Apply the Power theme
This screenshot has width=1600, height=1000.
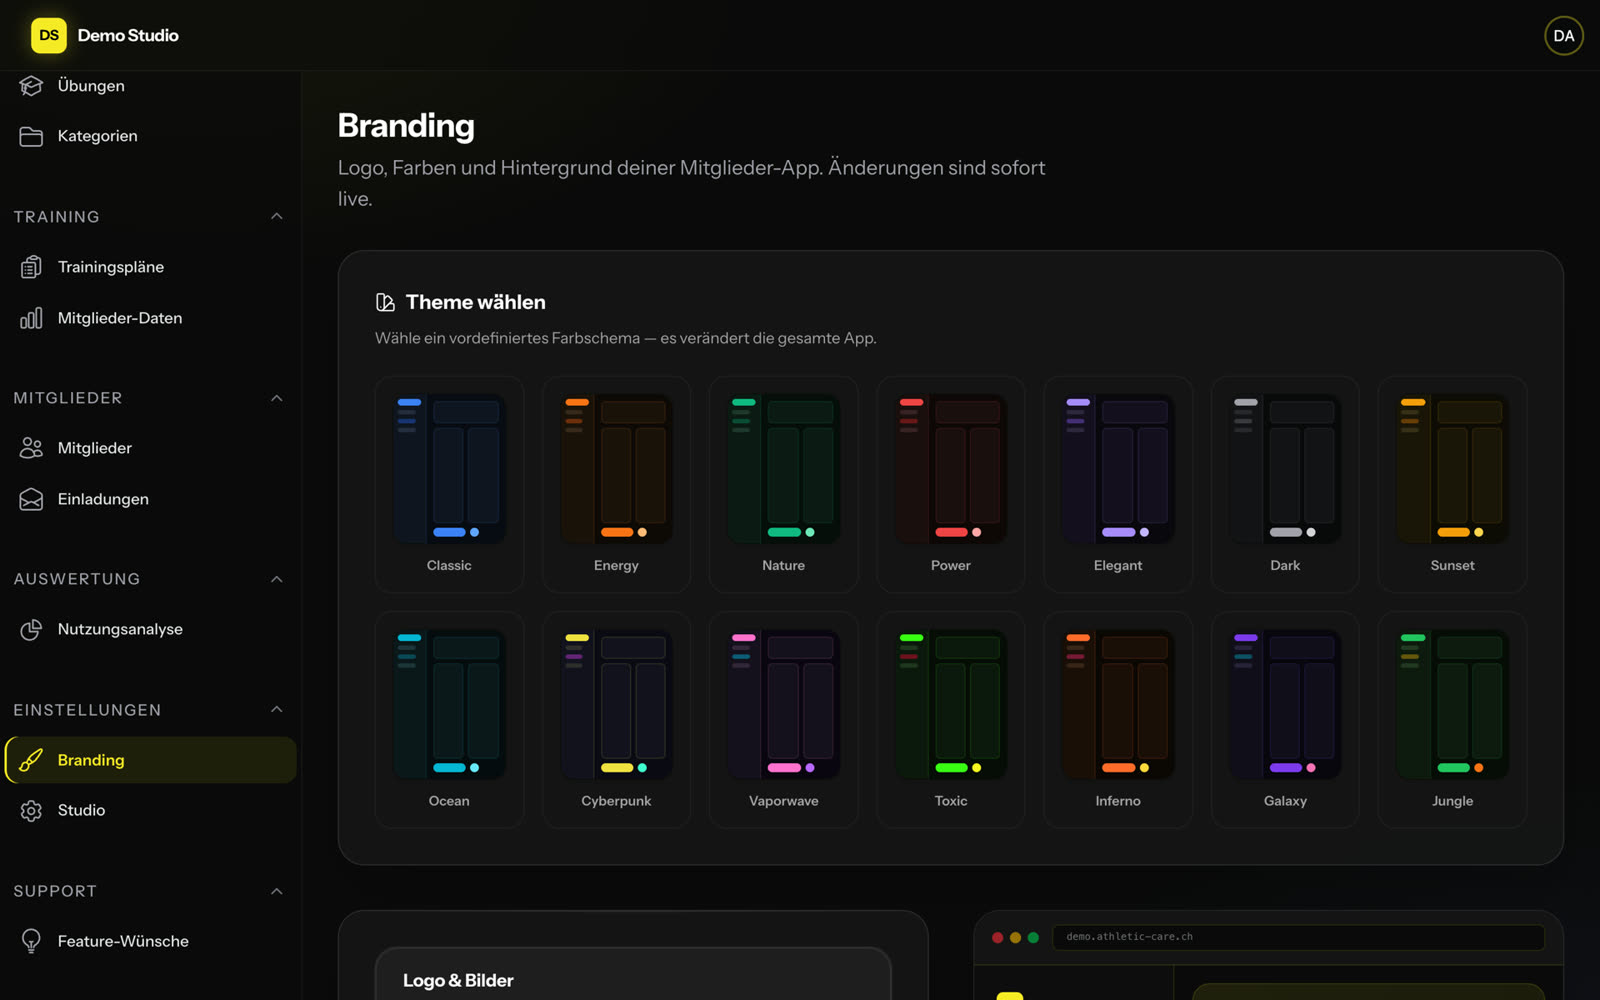coord(951,484)
